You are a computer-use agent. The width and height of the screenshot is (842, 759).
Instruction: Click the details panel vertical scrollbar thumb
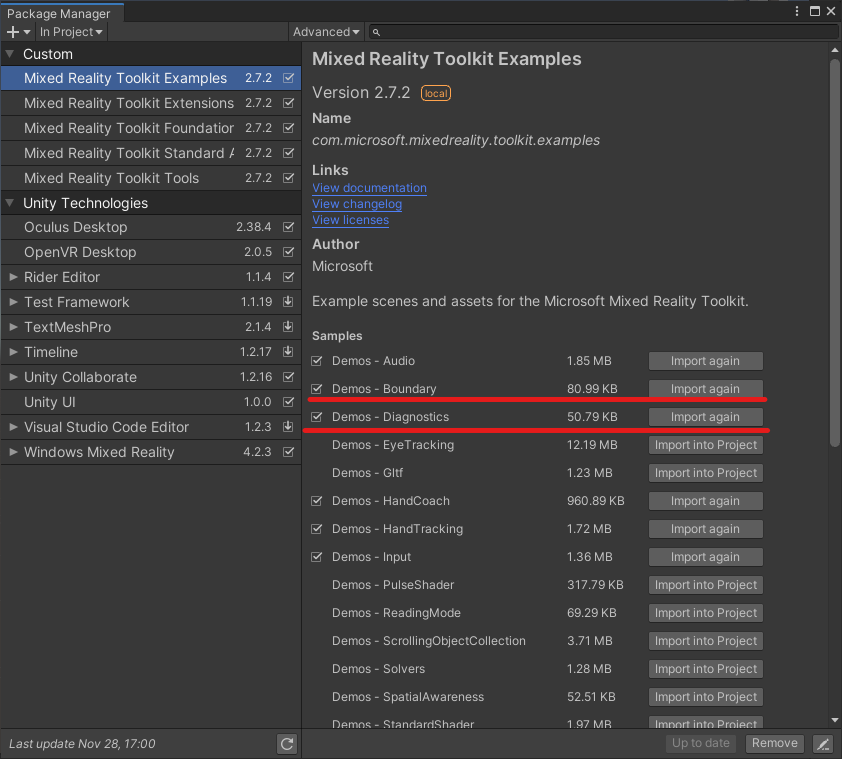pyautogui.click(x=834, y=252)
